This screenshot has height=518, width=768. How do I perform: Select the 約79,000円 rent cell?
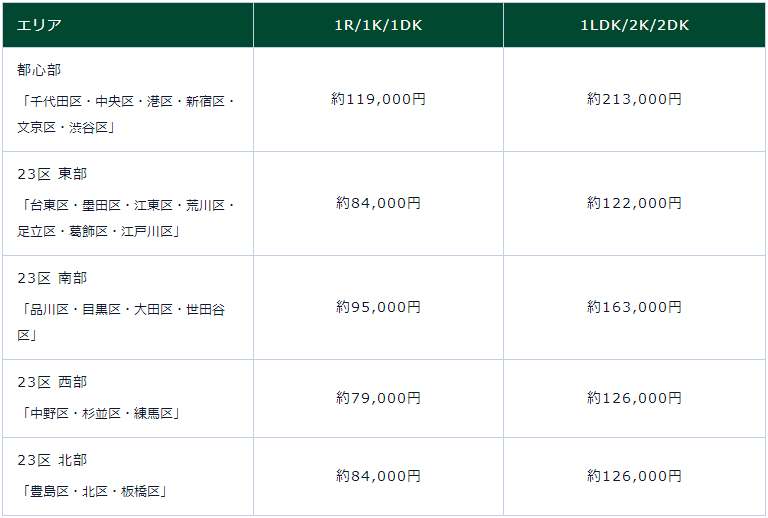(x=378, y=398)
